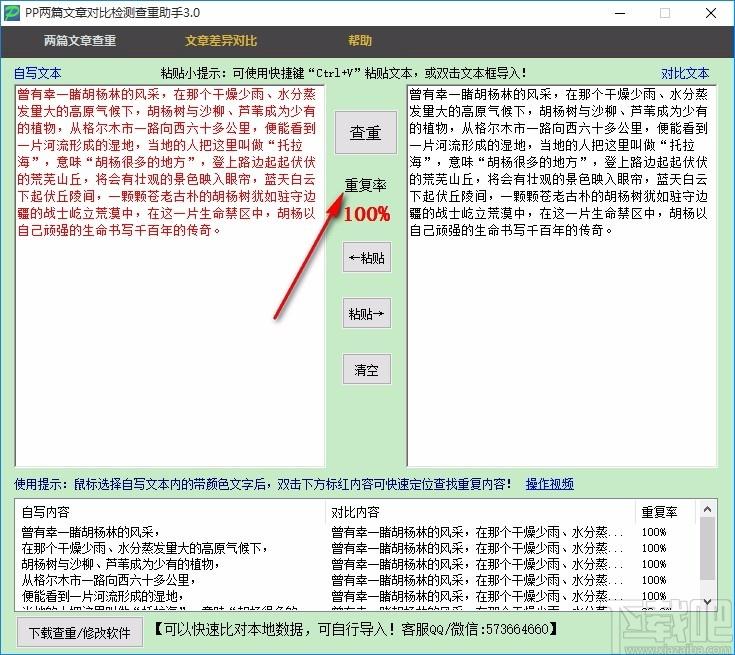Viewport: 735px width, 655px height.
Task: Maximize the window
Action: coord(665,13)
